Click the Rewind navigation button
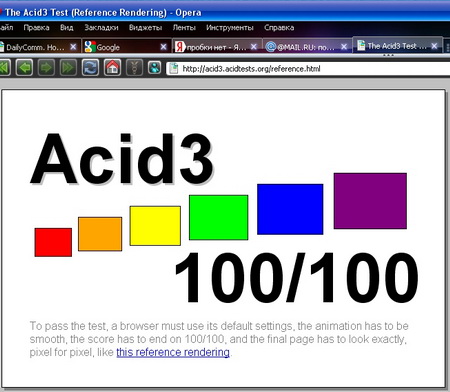 [4, 68]
